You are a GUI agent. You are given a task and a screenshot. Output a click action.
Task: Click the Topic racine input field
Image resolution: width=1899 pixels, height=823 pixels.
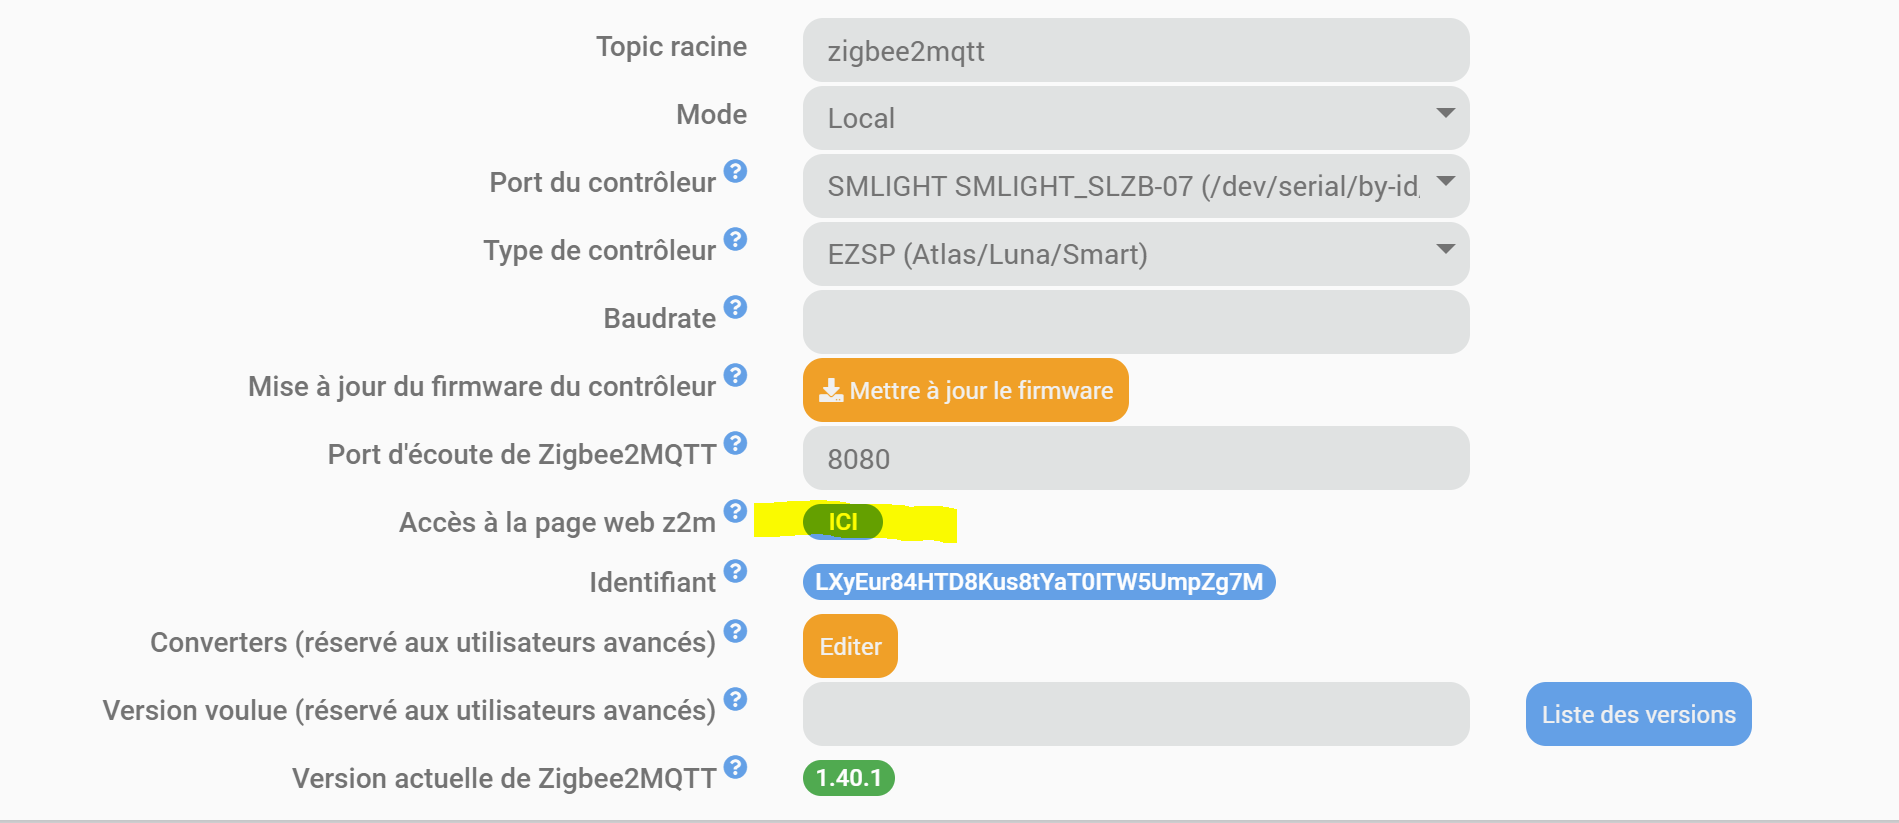tap(1135, 50)
